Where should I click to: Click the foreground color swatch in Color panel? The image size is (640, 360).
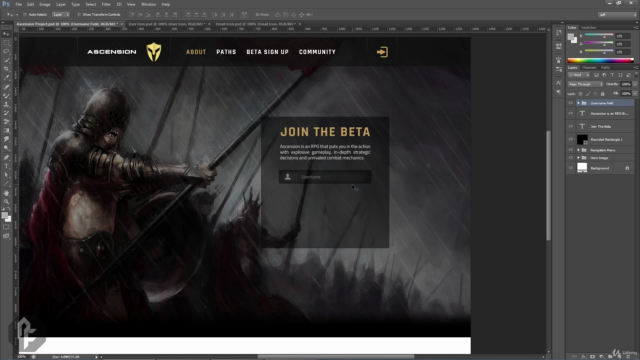coord(571,37)
